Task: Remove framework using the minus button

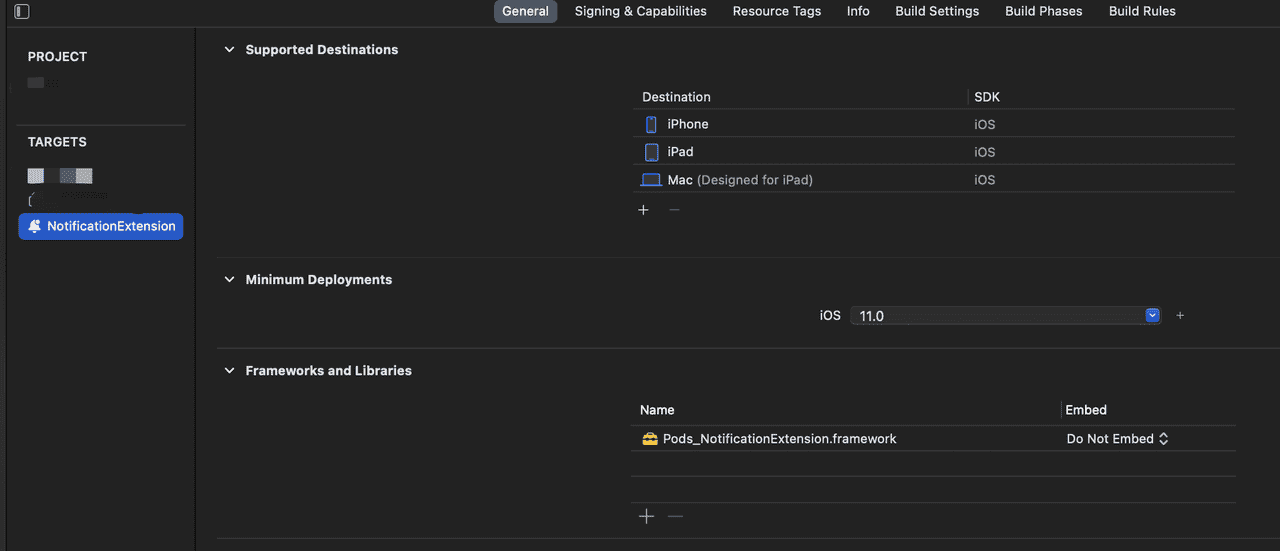Action: [675, 516]
